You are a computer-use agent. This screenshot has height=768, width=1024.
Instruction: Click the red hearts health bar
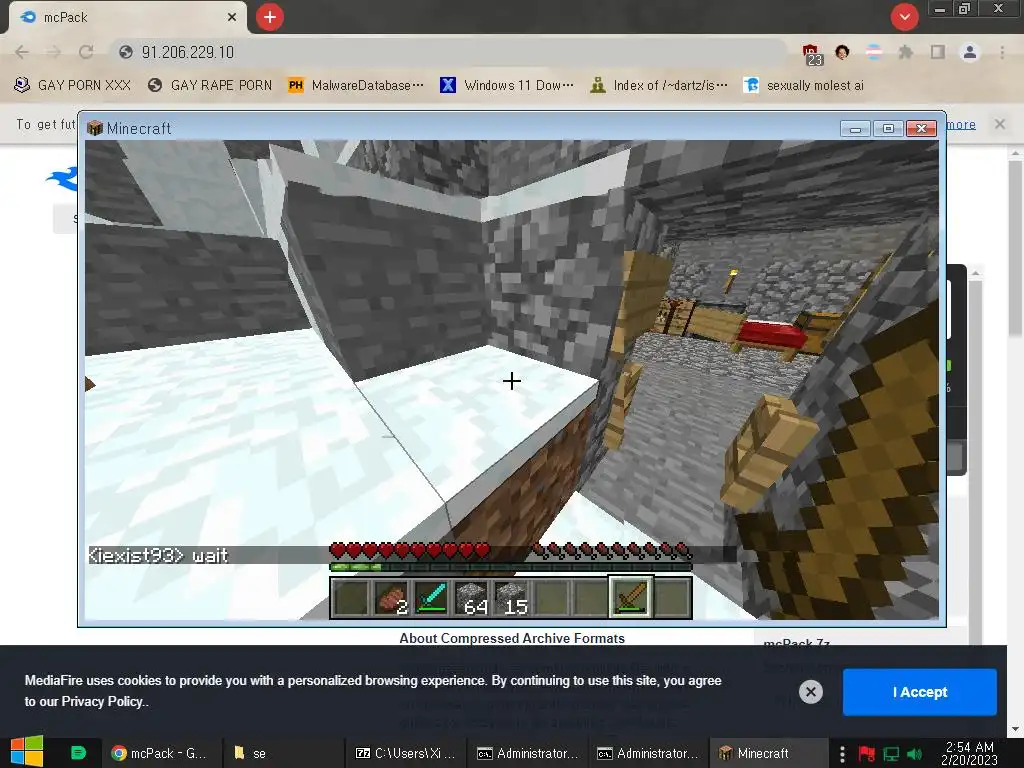pos(409,550)
